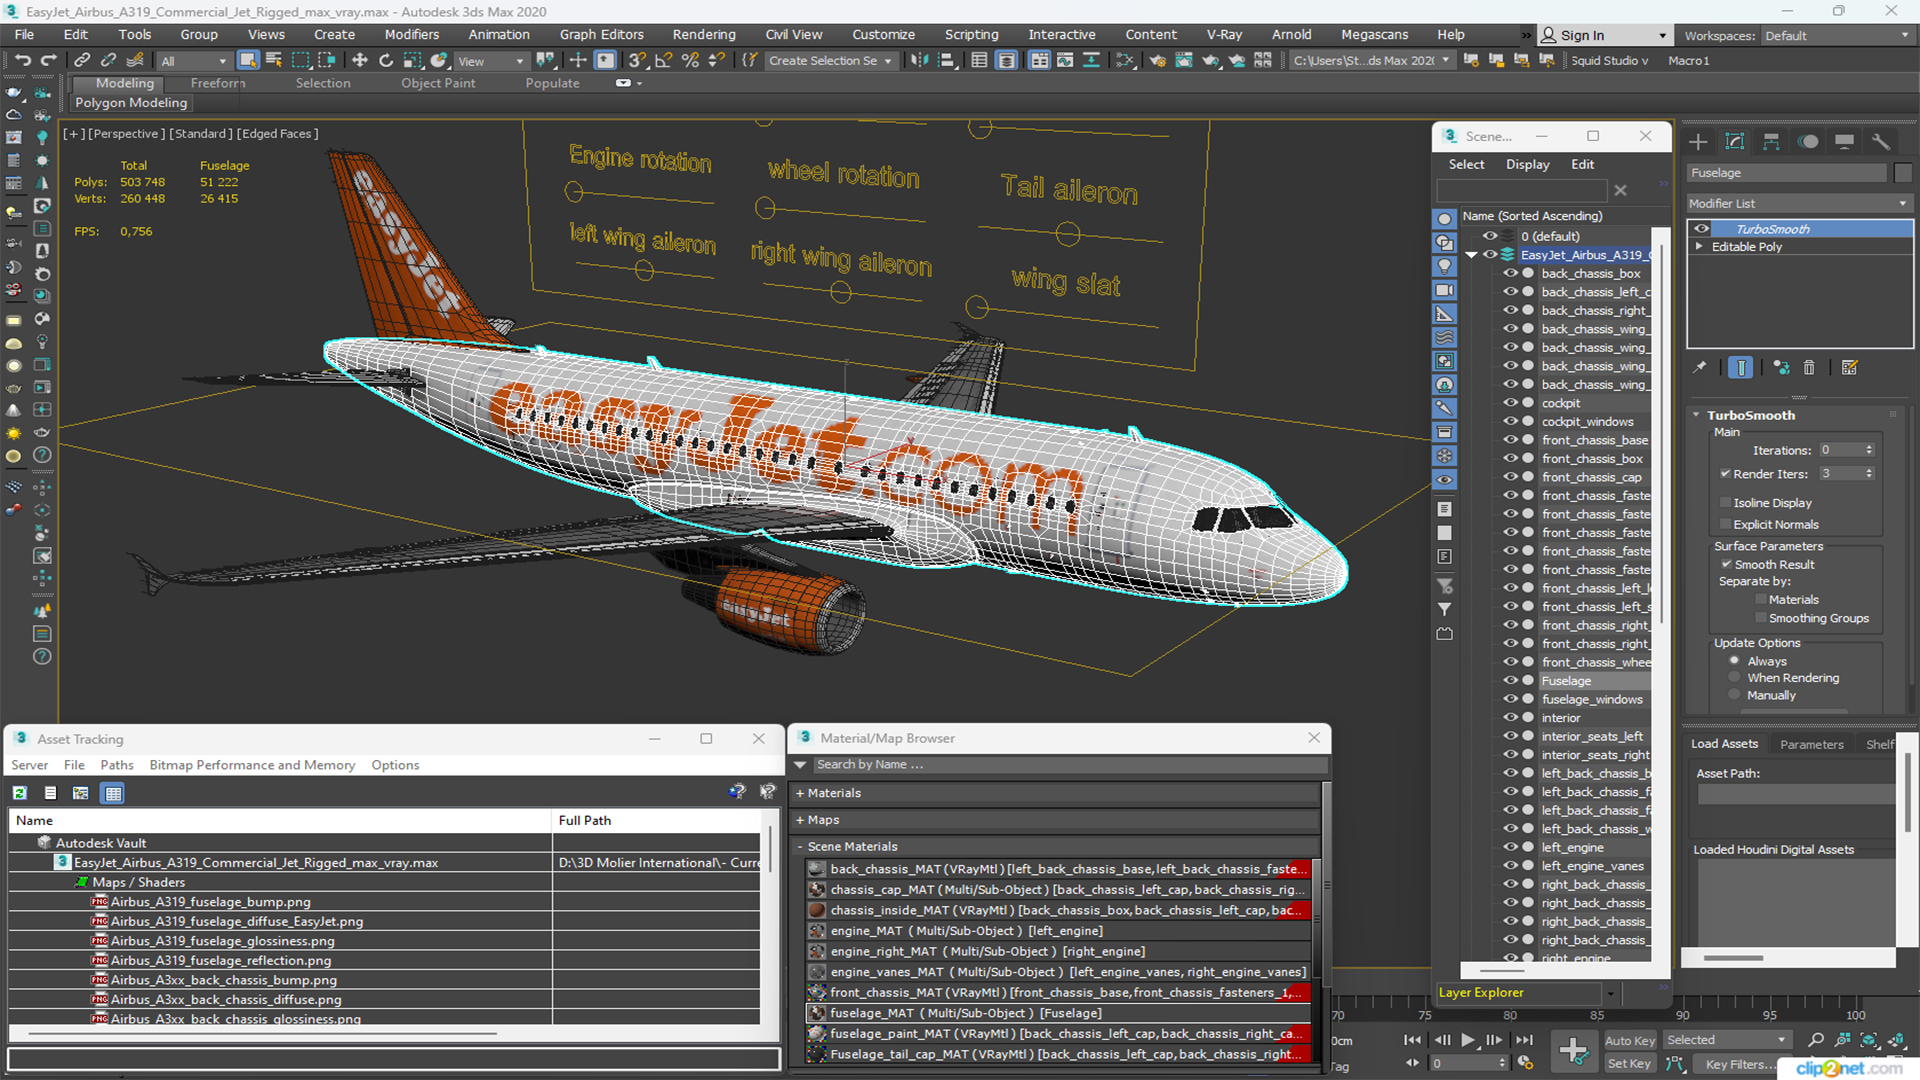Viewport: 1920px width, 1080px height.
Task: Click the Editable Poly modifier icon
Action: click(x=1700, y=245)
